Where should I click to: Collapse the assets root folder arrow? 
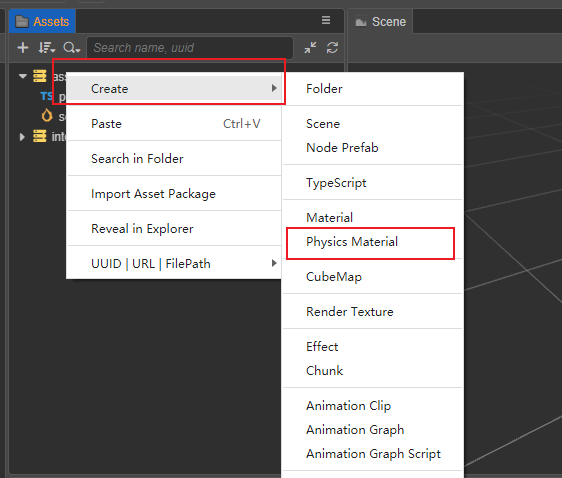tap(23, 76)
